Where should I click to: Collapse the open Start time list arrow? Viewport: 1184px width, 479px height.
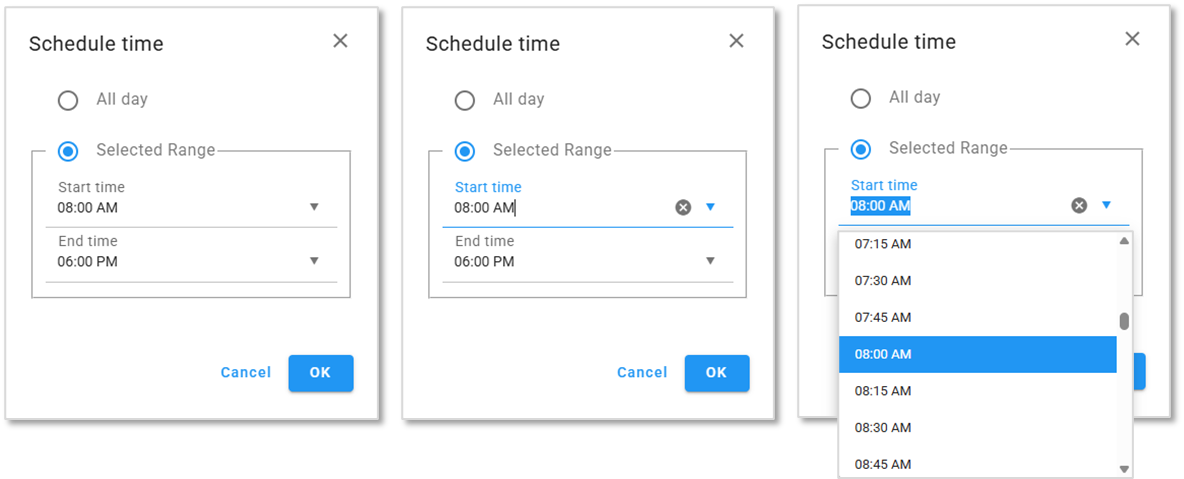pos(1106,205)
